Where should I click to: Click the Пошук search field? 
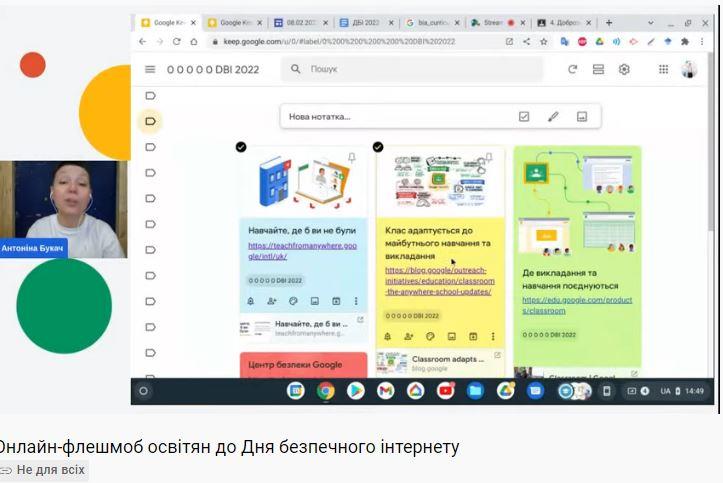[413, 69]
